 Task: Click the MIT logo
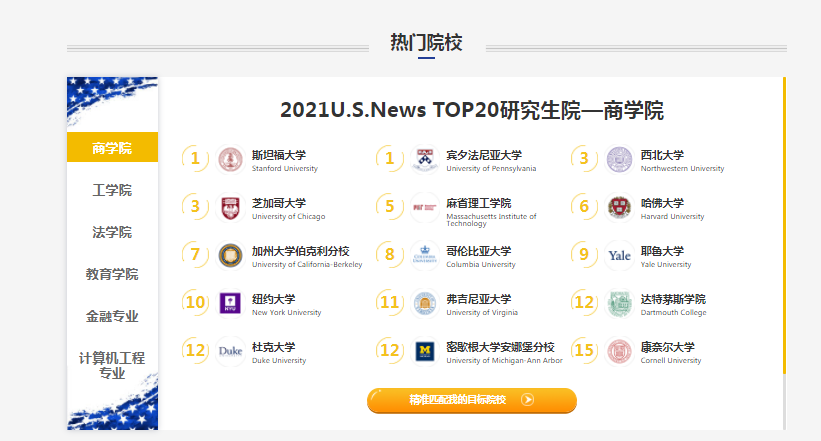425,207
